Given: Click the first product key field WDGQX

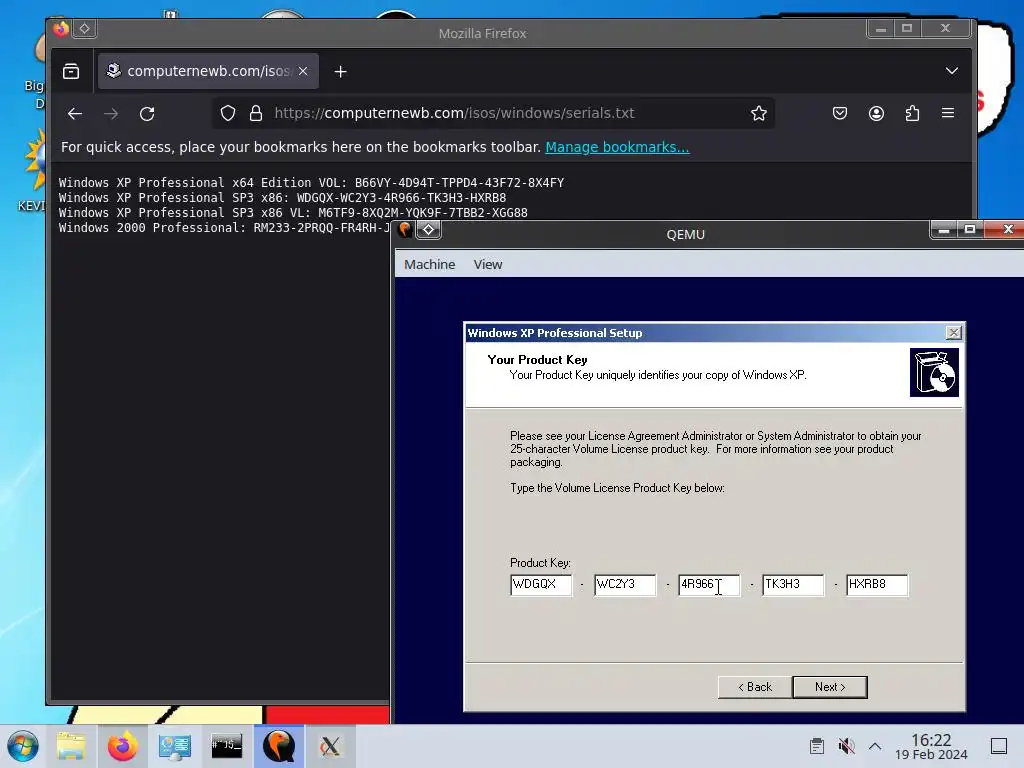Looking at the screenshot, I should click(541, 584).
